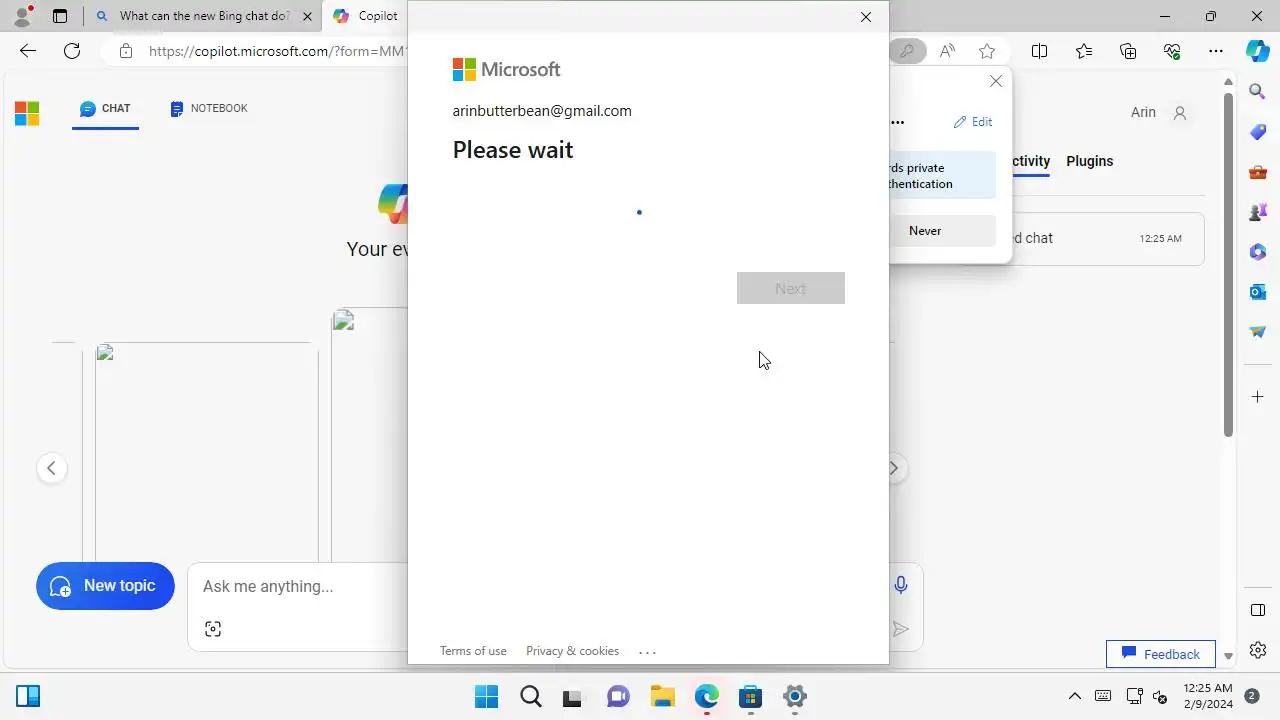
Task: Close the save password popup
Action: point(995,81)
